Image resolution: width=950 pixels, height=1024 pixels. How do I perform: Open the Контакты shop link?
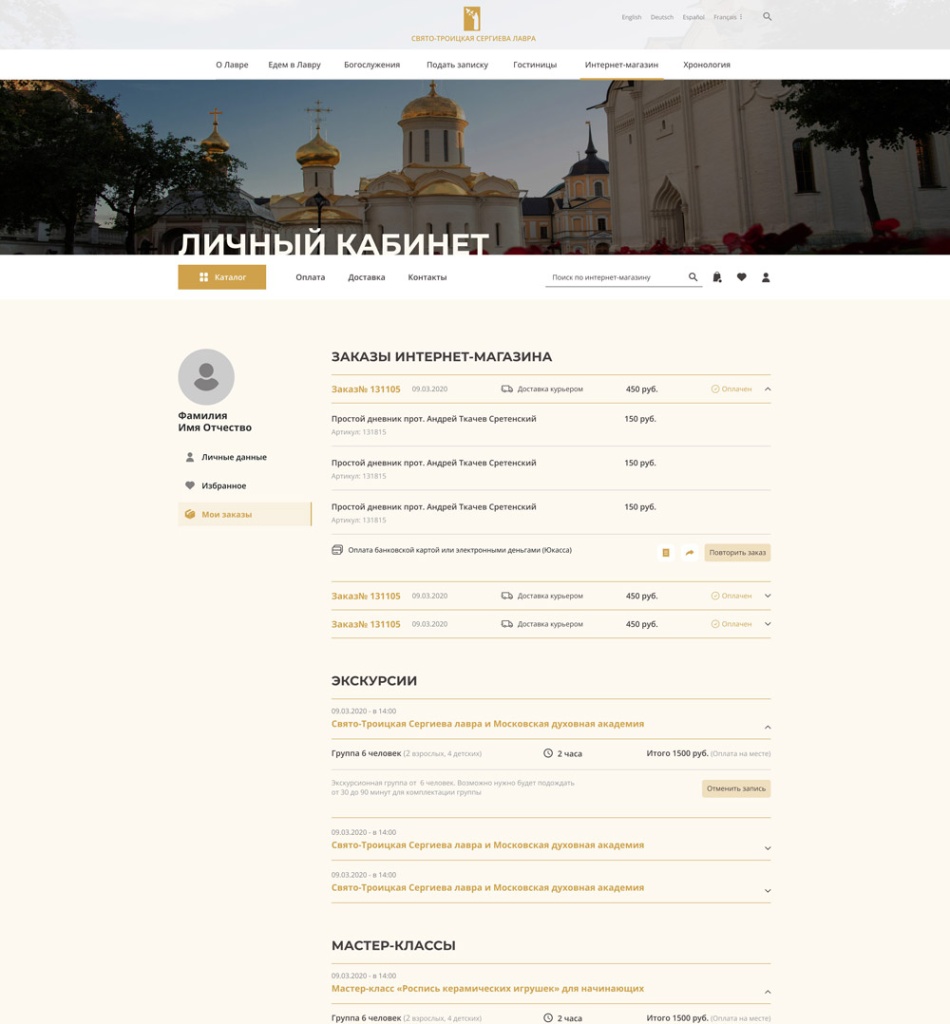click(427, 277)
